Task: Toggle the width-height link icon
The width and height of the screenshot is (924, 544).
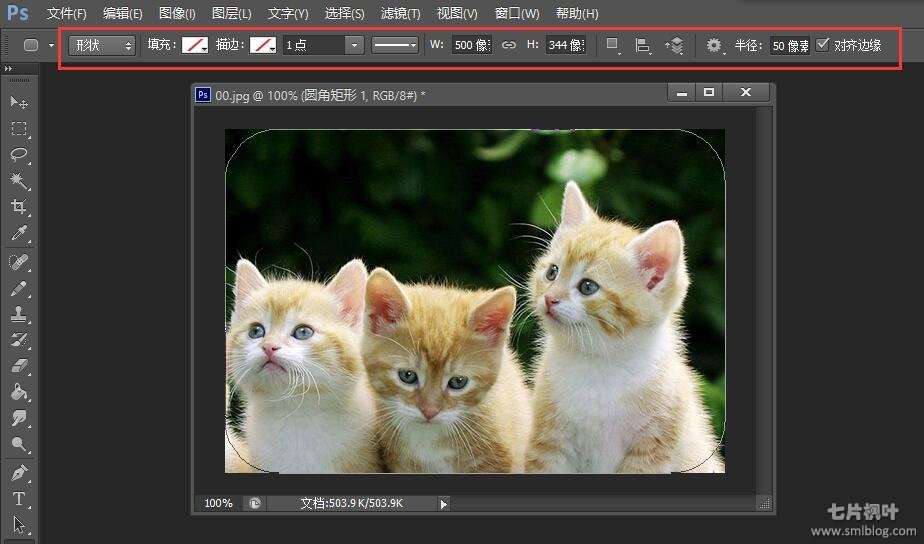Action: click(509, 45)
